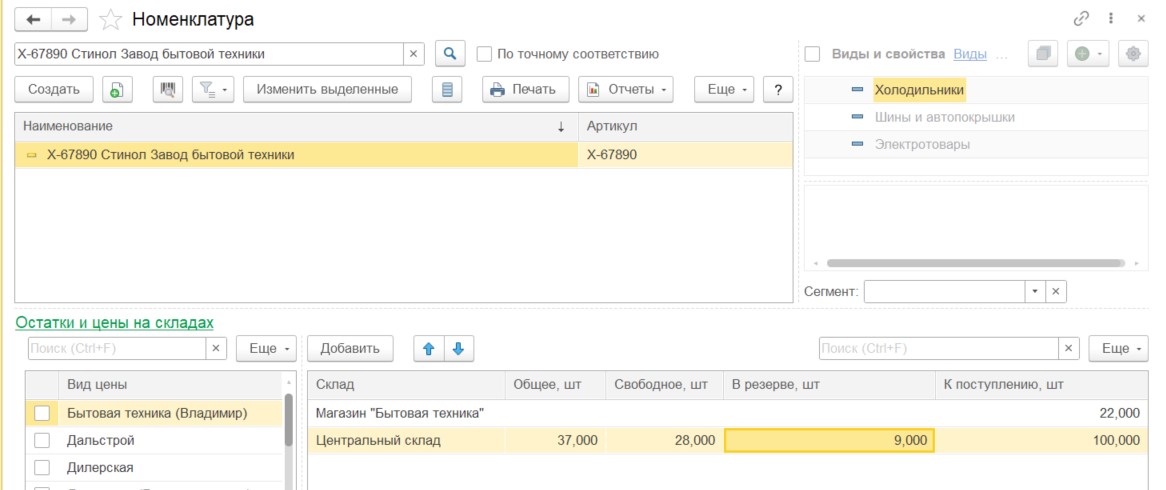Click the barcode search icon
The height and width of the screenshot is (490, 1166).
pyautogui.click(x=167, y=89)
